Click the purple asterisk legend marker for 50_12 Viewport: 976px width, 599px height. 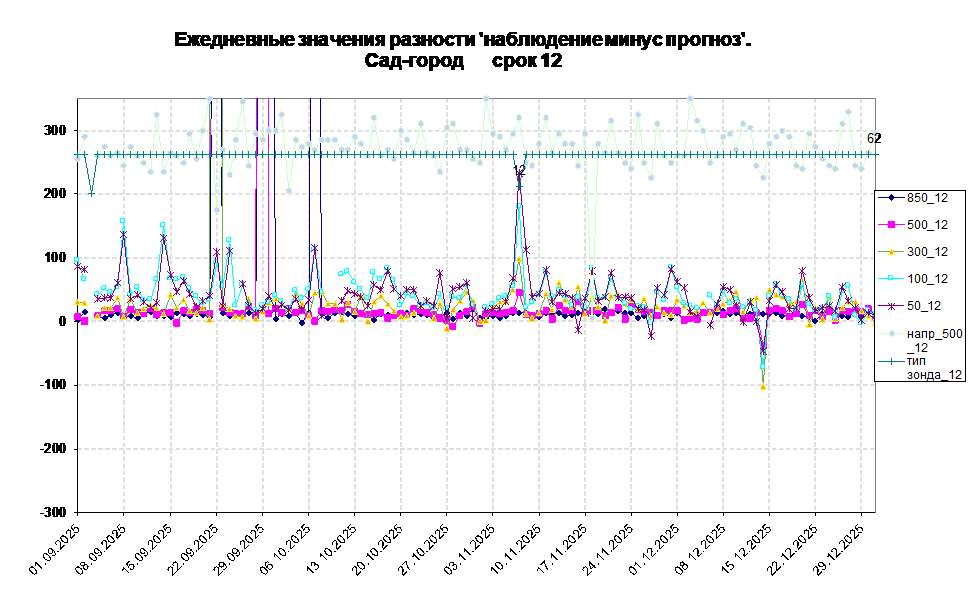point(891,306)
